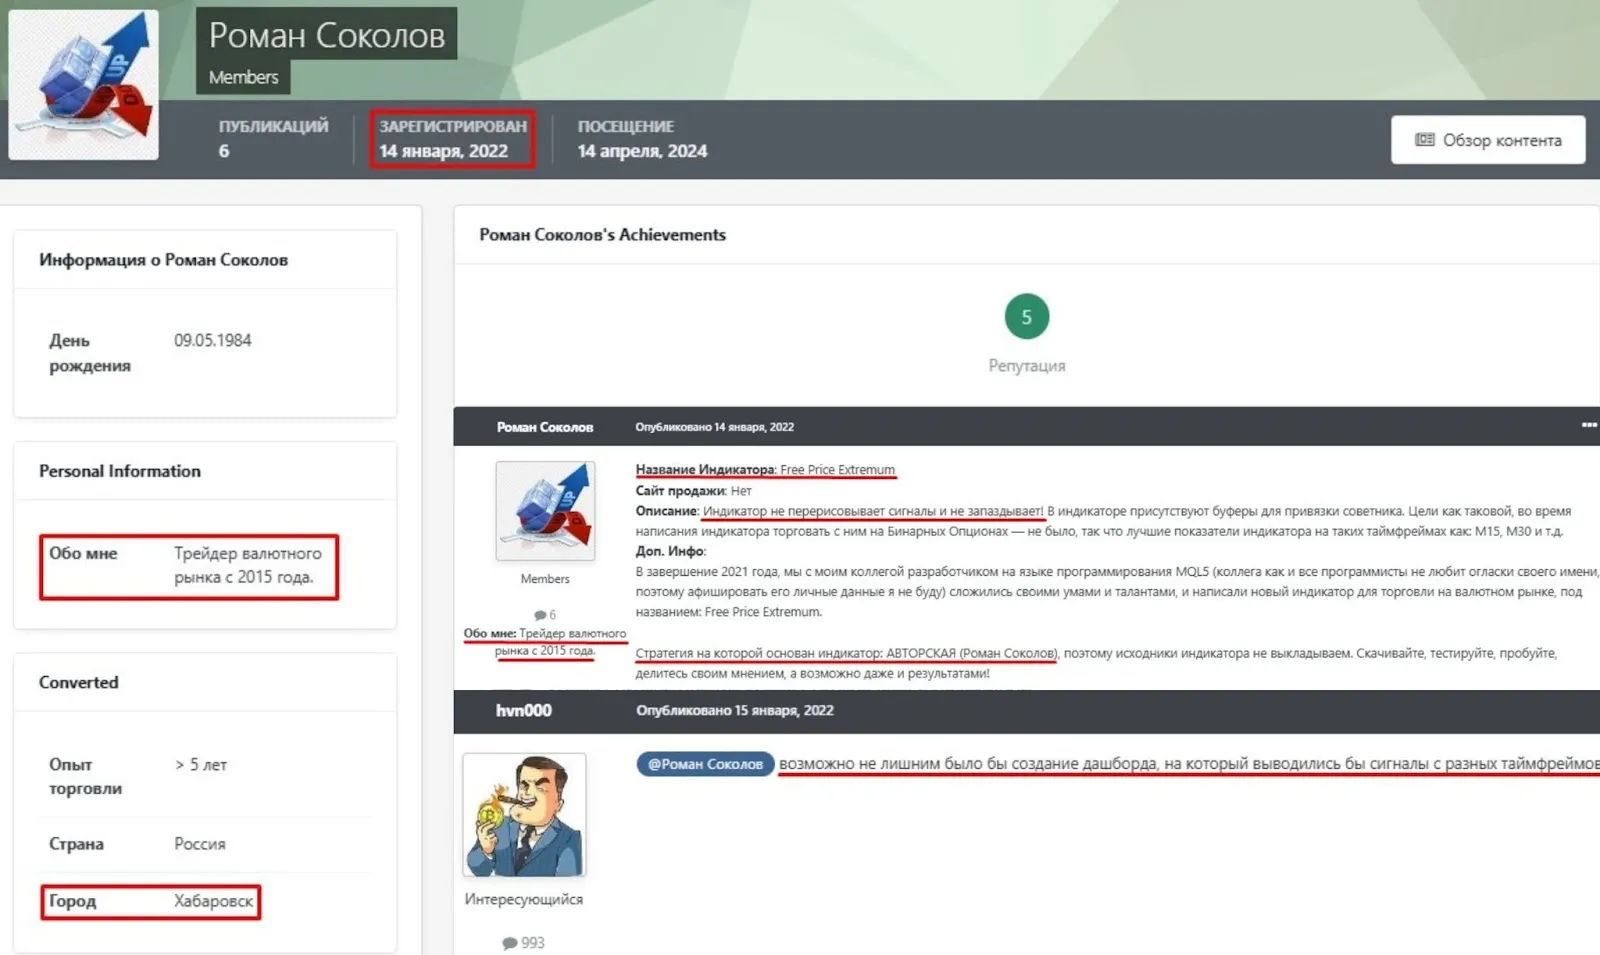Image resolution: width=1600 pixels, height=955 pixels.
Task: Click the Converted section heading
Action: [x=78, y=682]
